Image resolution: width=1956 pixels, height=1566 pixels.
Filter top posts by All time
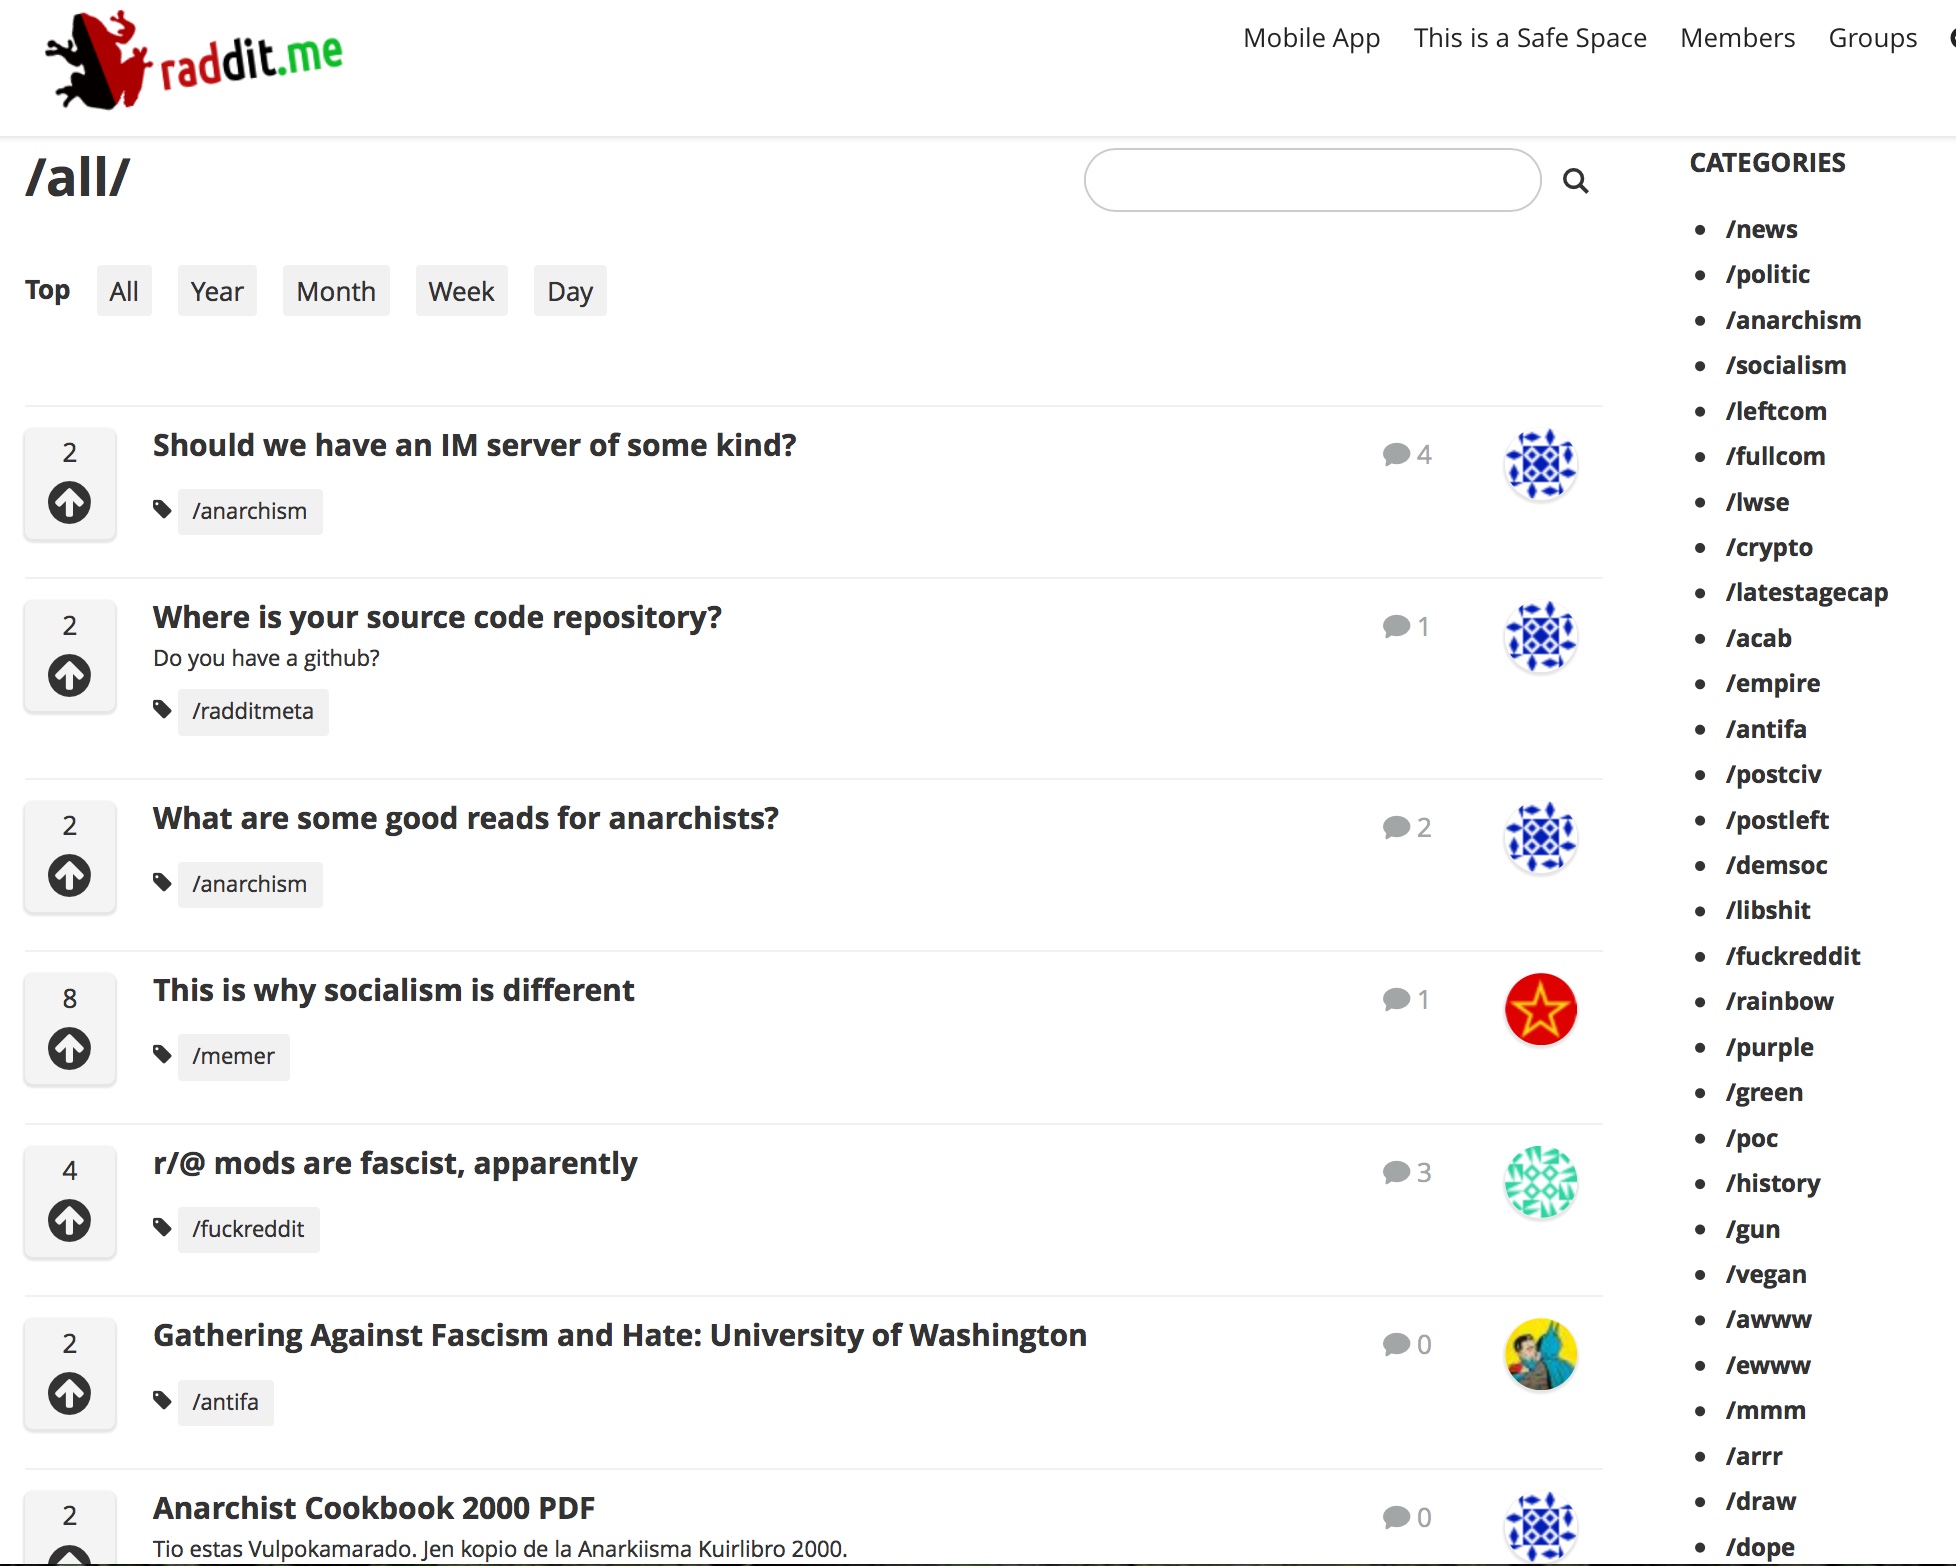click(124, 291)
